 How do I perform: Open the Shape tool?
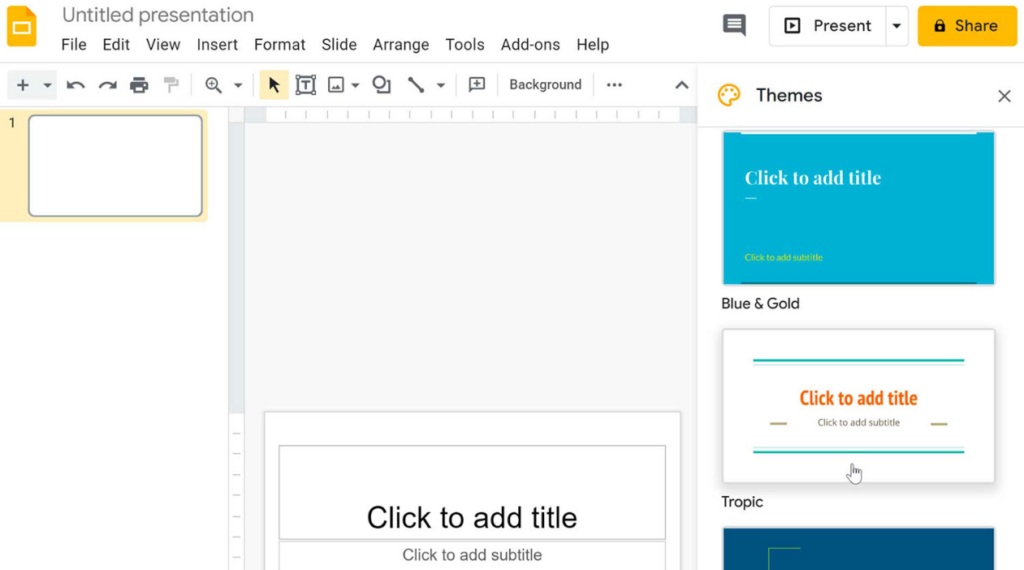pyautogui.click(x=381, y=85)
